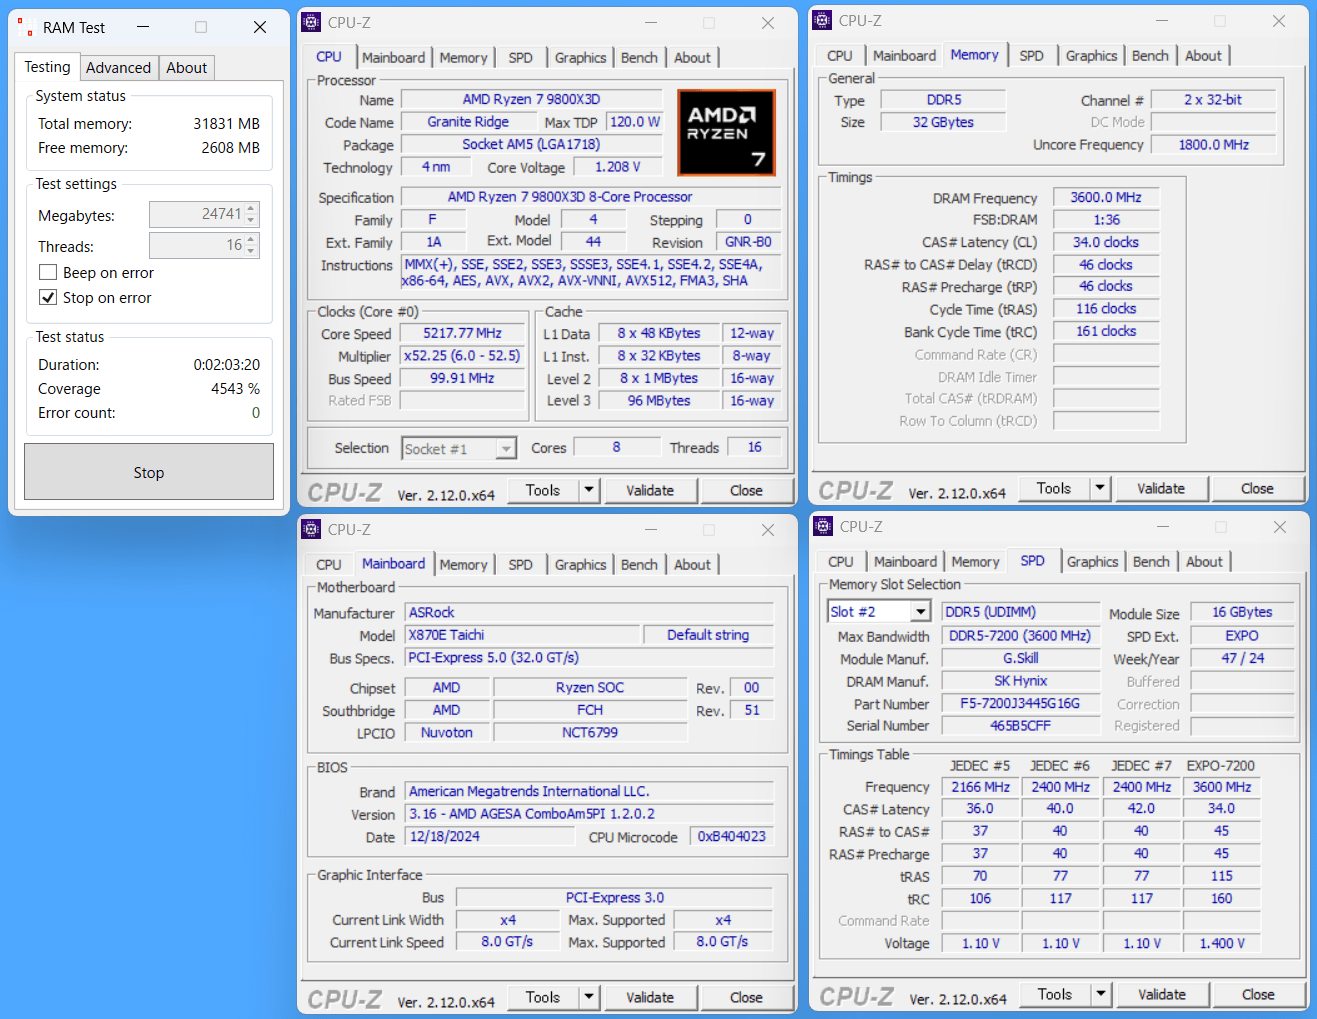1317x1019 pixels.
Task: Open the About tab in RAM Test
Action: point(187,68)
